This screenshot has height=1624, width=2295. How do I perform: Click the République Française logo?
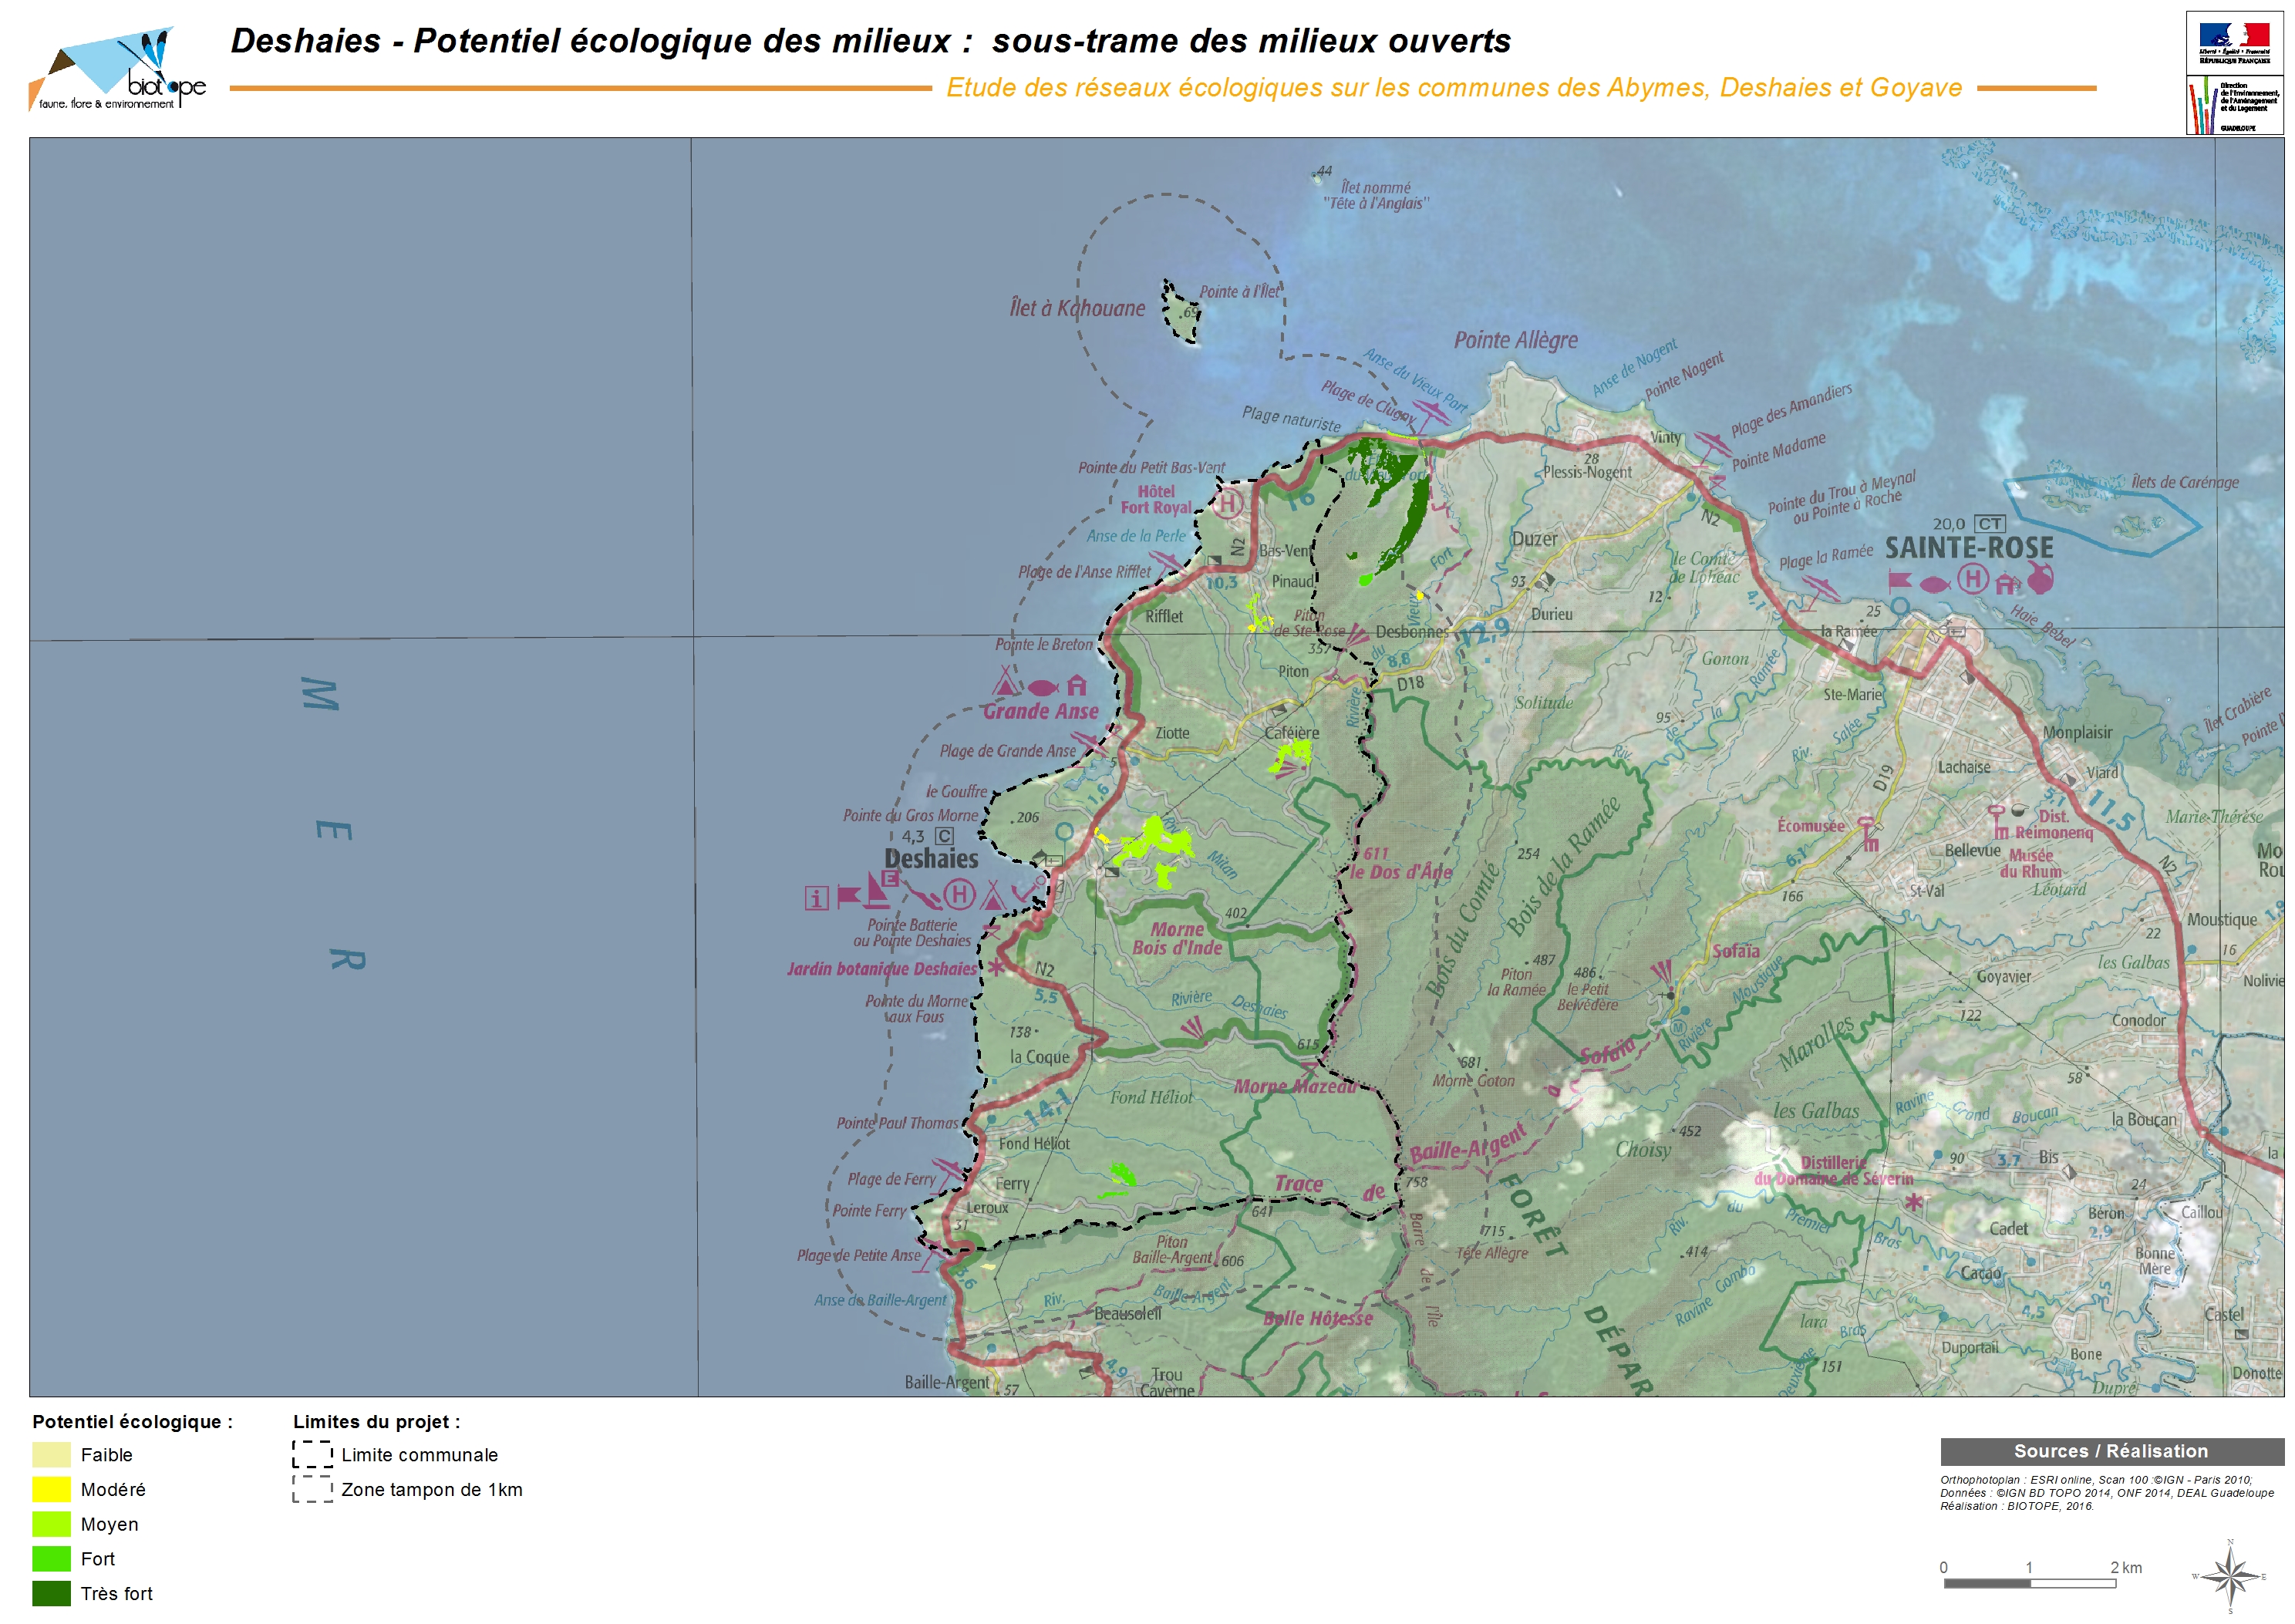pyautogui.click(x=2234, y=42)
